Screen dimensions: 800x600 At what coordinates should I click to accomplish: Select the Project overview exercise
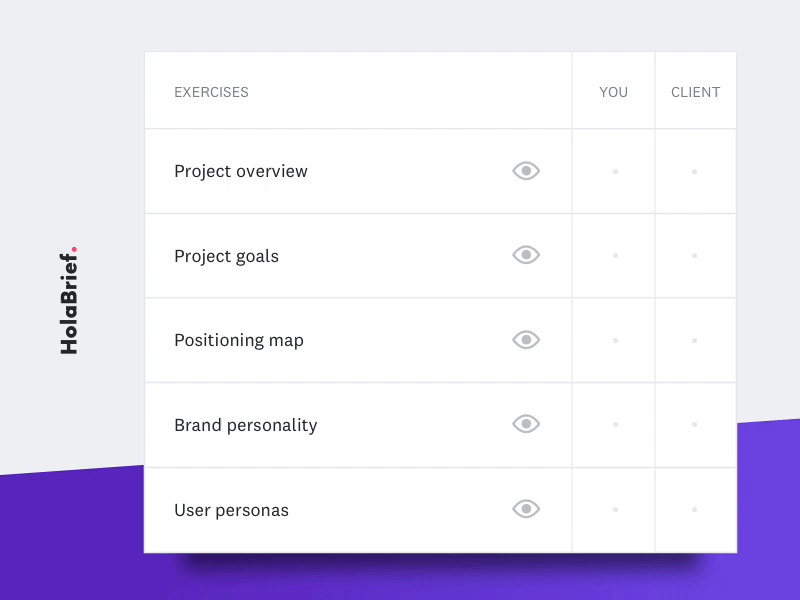click(x=241, y=171)
